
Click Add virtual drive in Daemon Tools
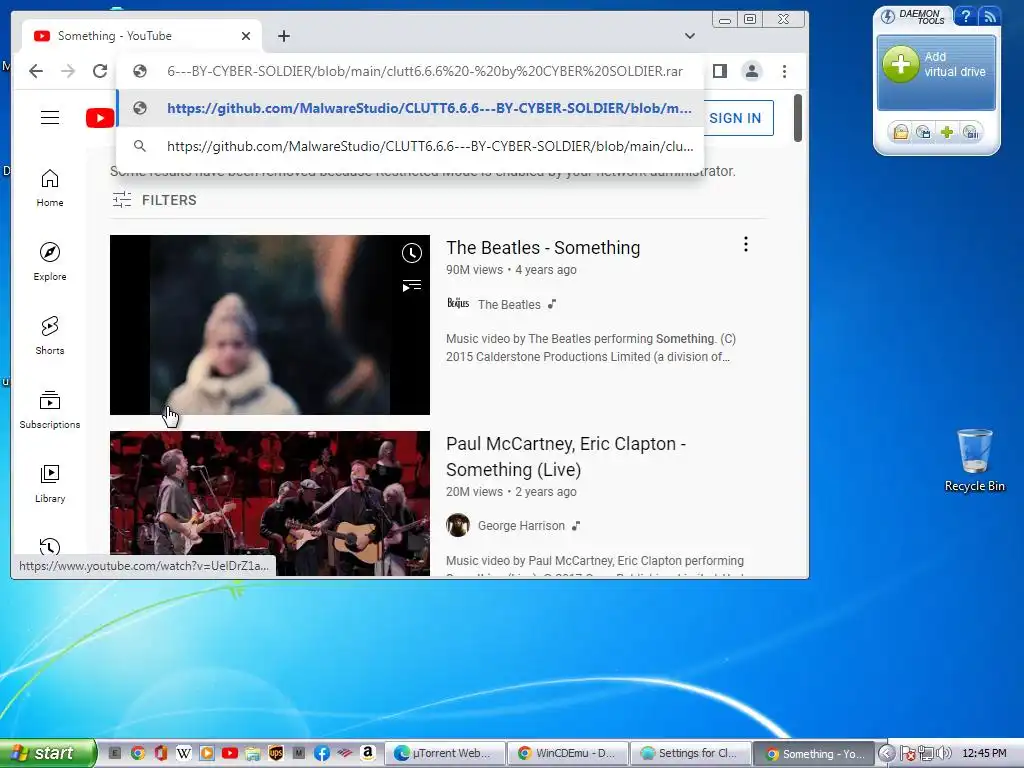click(936, 72)
